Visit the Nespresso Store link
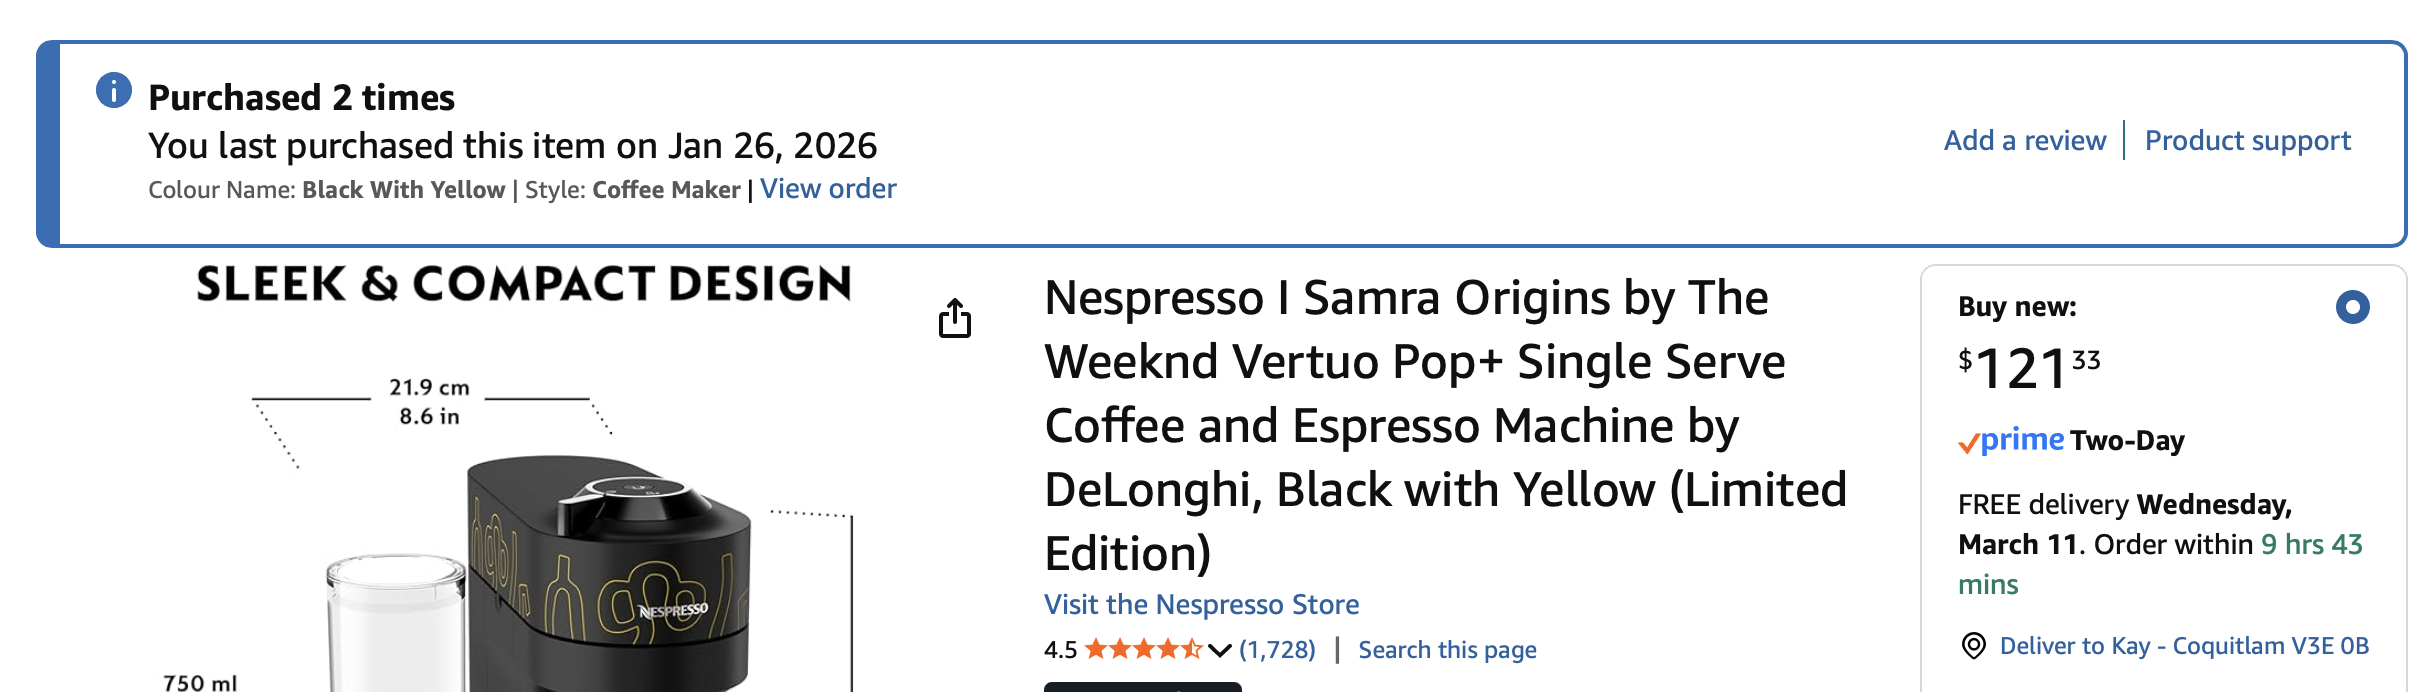 (x=1201, y=605)
